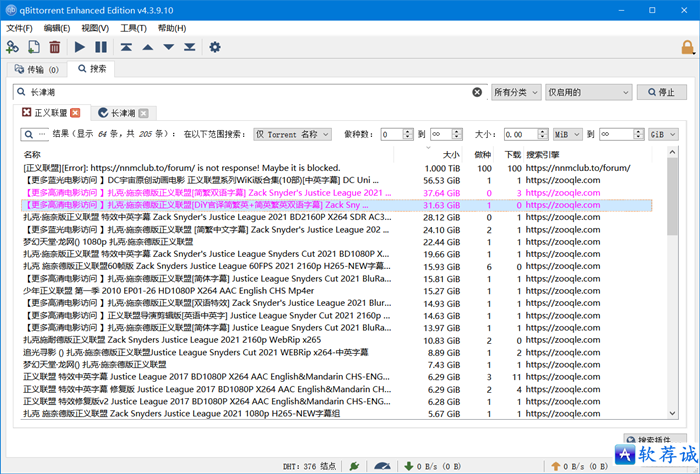
Task: Select highlighted 31.63 GiB result row
Action: point(337,205)
